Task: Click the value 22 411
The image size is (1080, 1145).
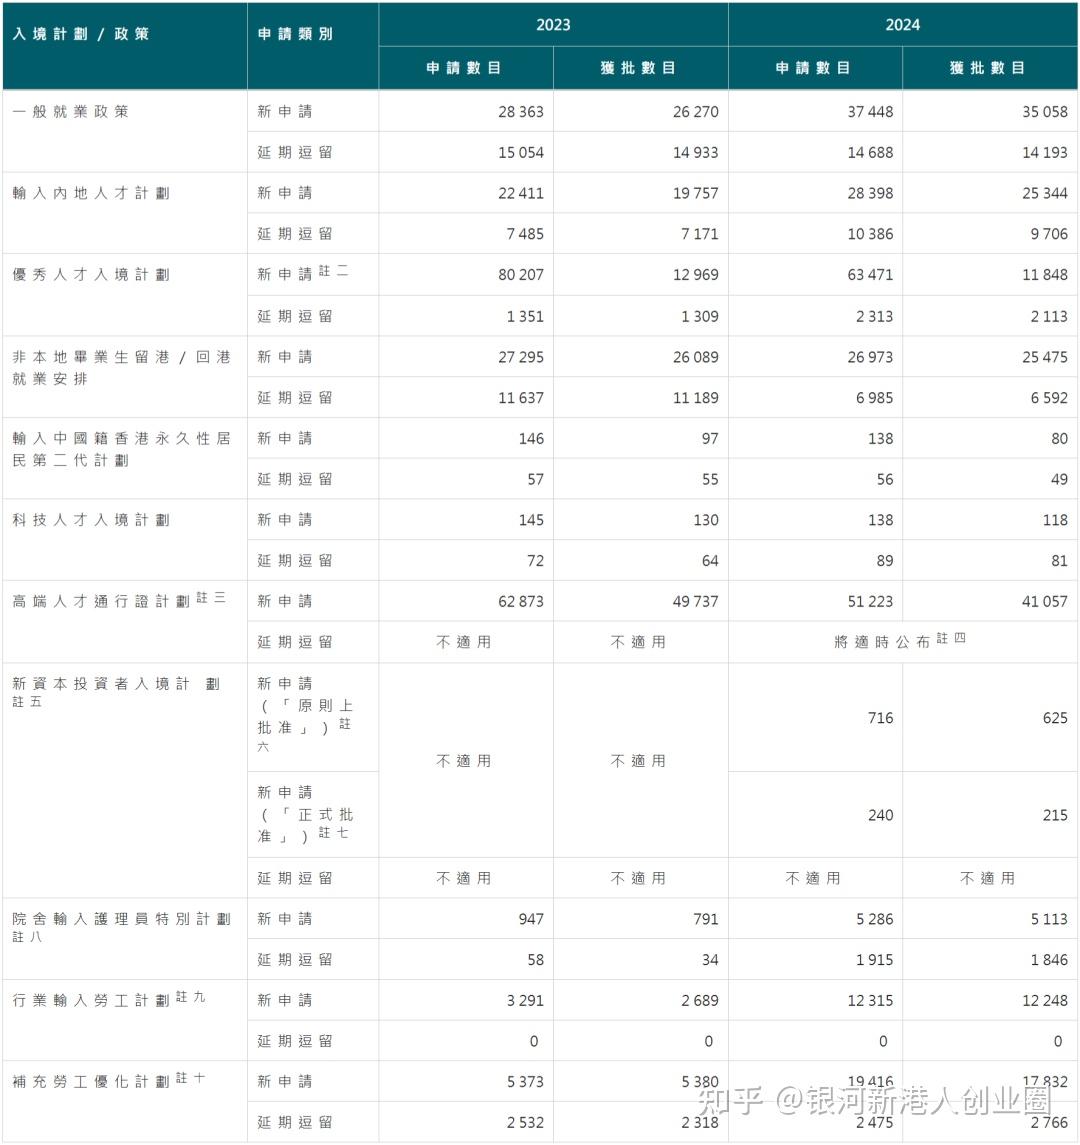Action: (521, 194)
